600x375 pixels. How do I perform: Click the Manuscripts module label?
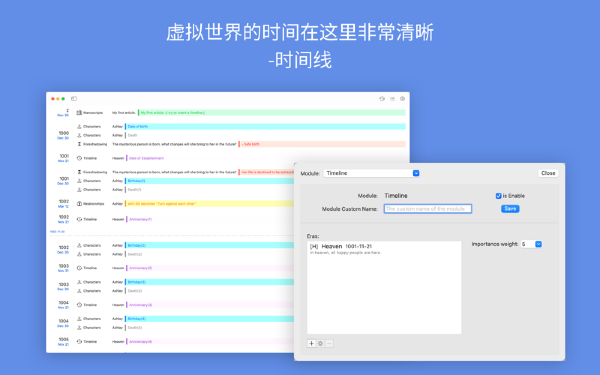[93, 112]
